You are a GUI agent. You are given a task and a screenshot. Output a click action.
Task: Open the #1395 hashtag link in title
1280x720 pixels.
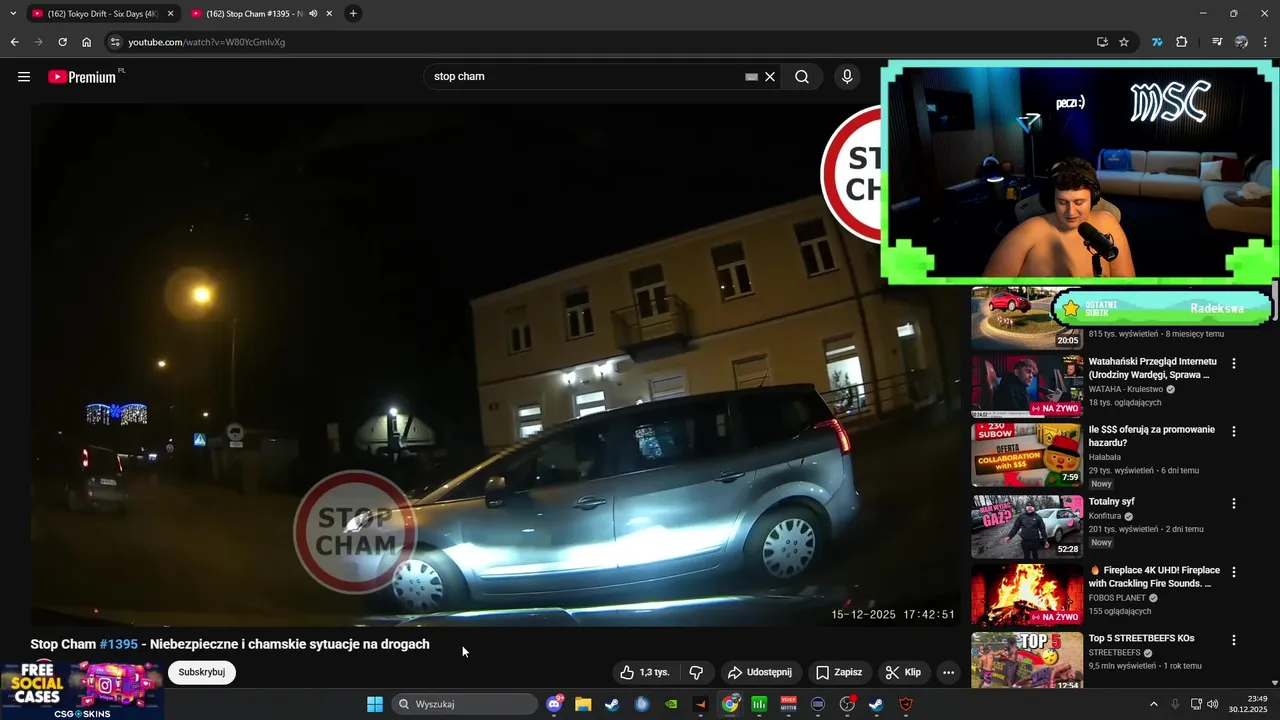point(119,644)
